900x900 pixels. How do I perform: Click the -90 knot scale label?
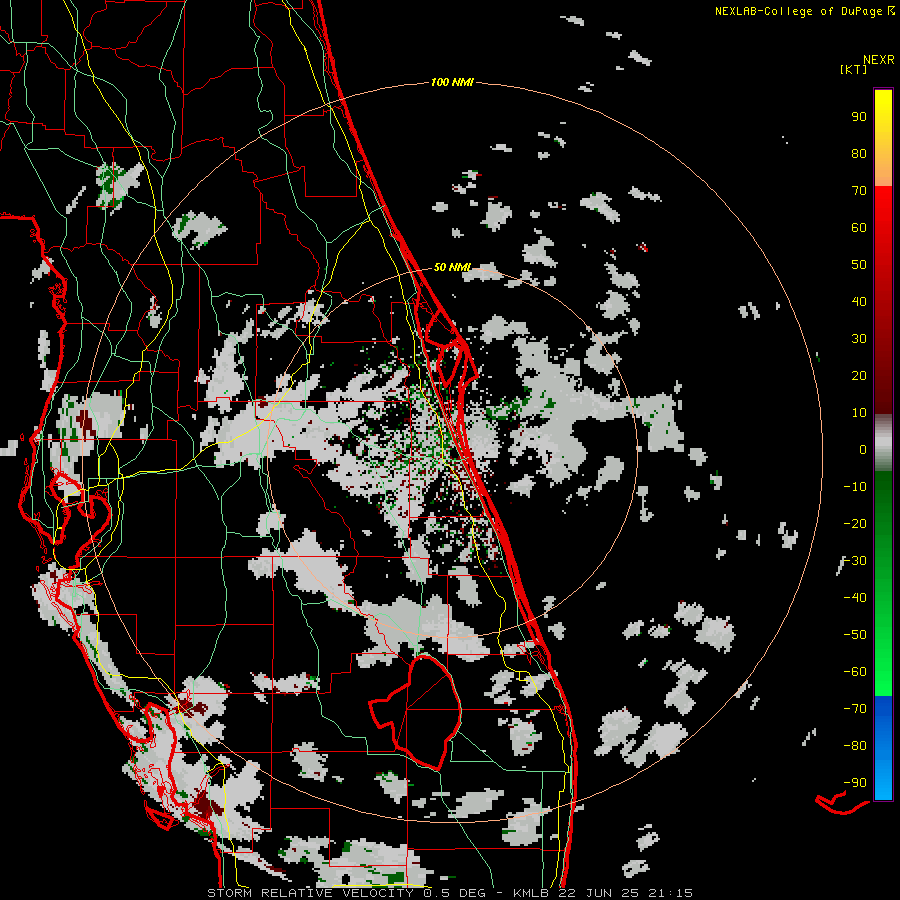[855, 783]
